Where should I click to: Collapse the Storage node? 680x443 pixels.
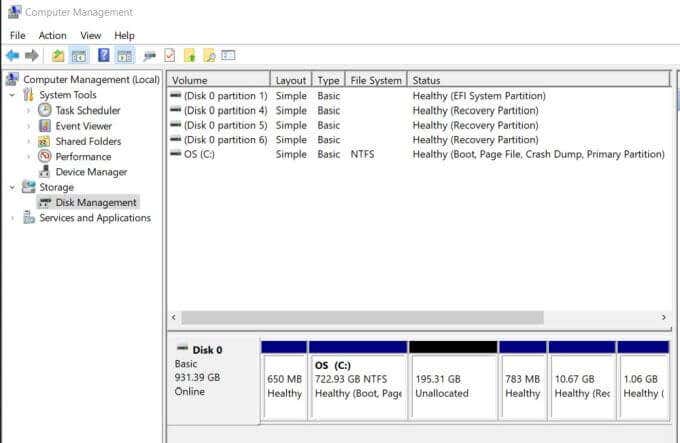[12, 187]
